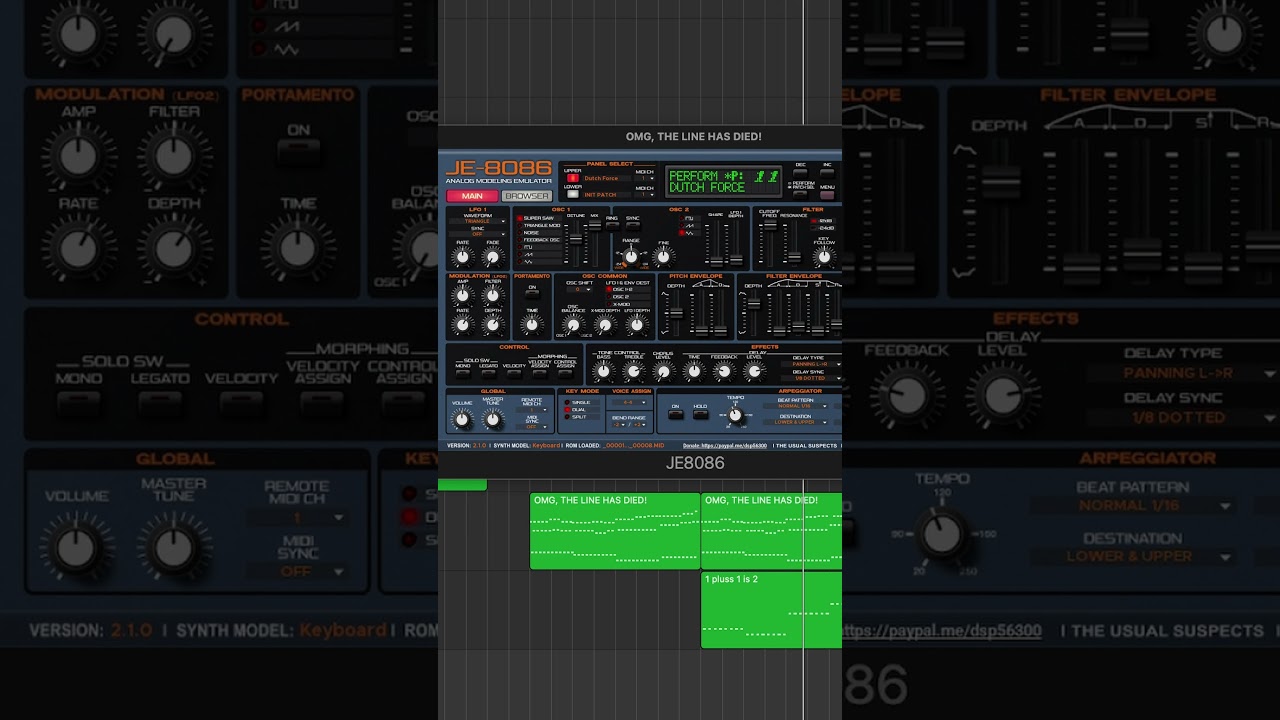Toggle the oscillator Sync switch

tap(632, 225)
